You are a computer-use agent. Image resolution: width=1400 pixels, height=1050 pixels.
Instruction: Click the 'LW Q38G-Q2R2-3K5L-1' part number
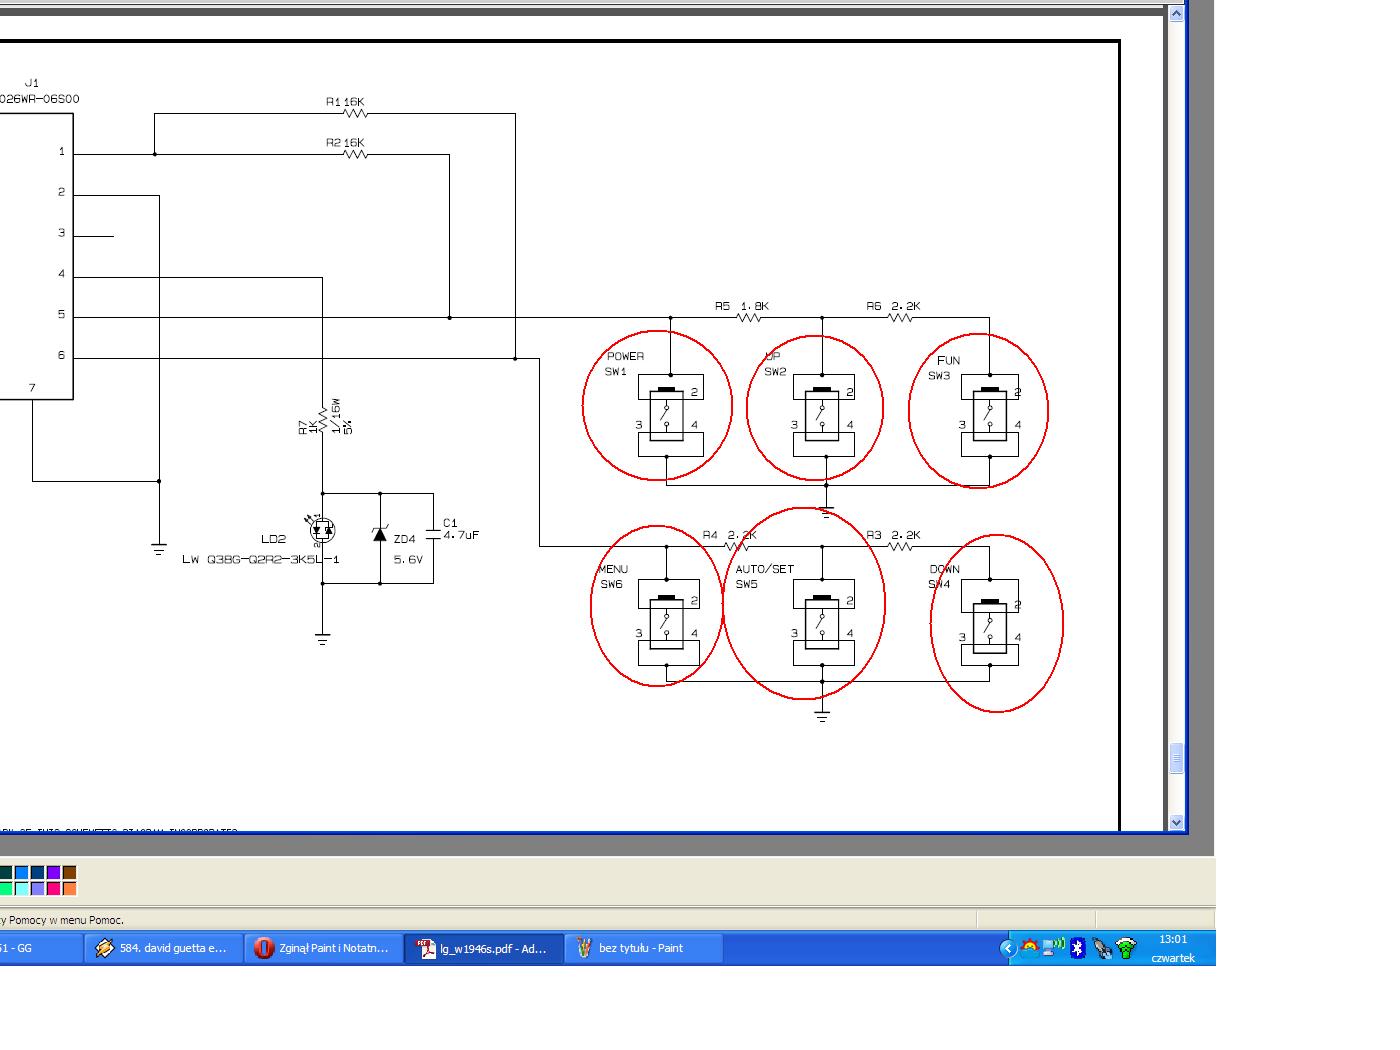260,560
